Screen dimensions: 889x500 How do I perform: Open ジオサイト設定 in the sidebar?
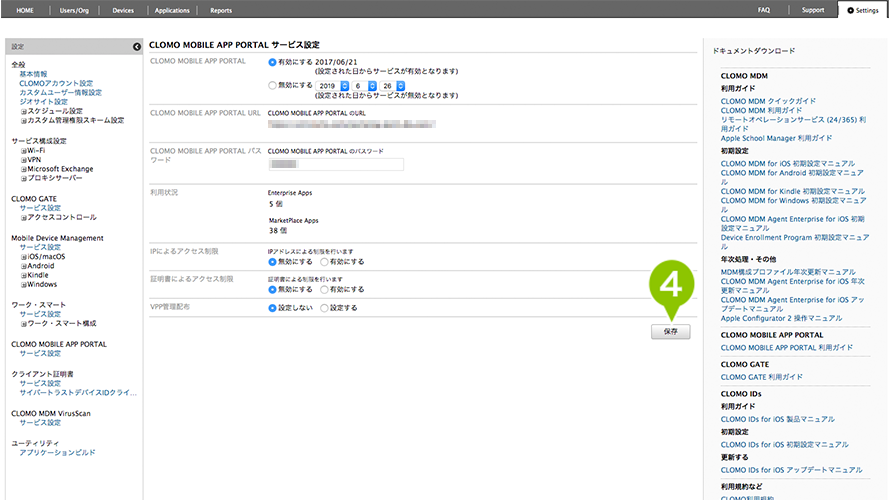pyautogui.click(x=44, y=101)
